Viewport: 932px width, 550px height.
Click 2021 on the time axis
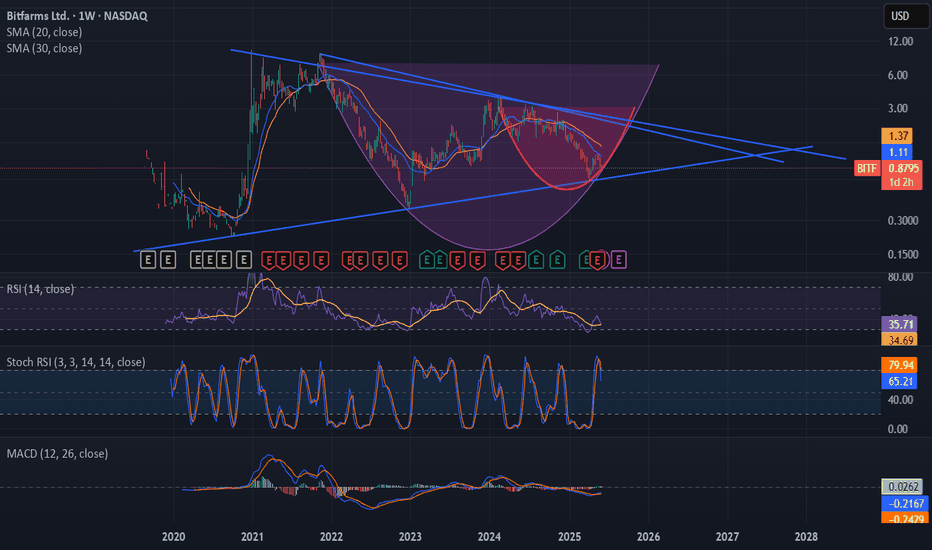[252, 537]
